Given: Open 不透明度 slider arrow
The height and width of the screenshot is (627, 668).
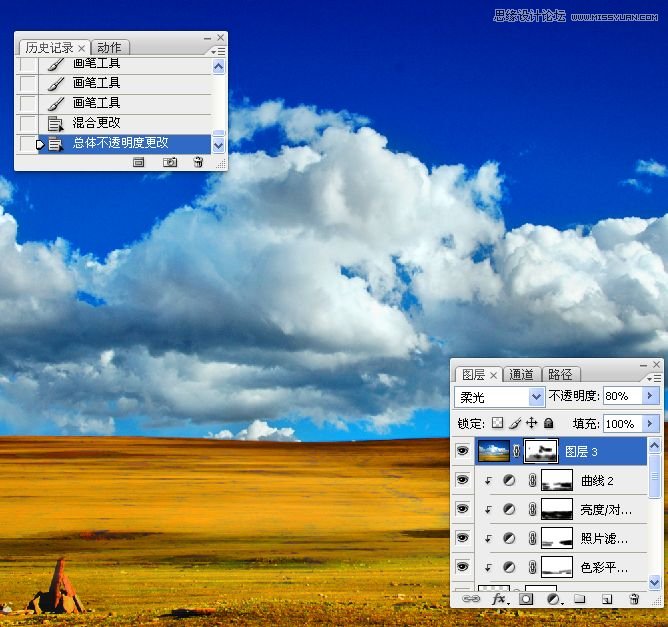Looking at the screenshot, I should (x=651, y=396).
